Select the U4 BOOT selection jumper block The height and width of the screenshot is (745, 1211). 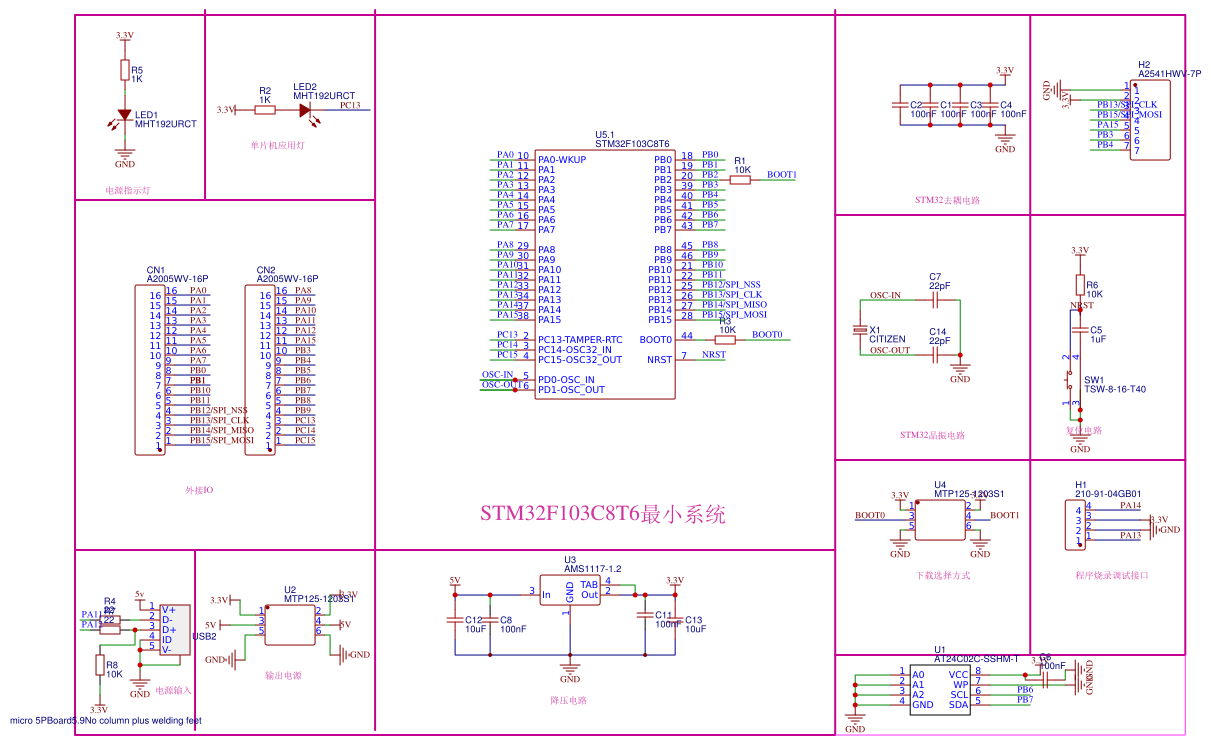940,518
